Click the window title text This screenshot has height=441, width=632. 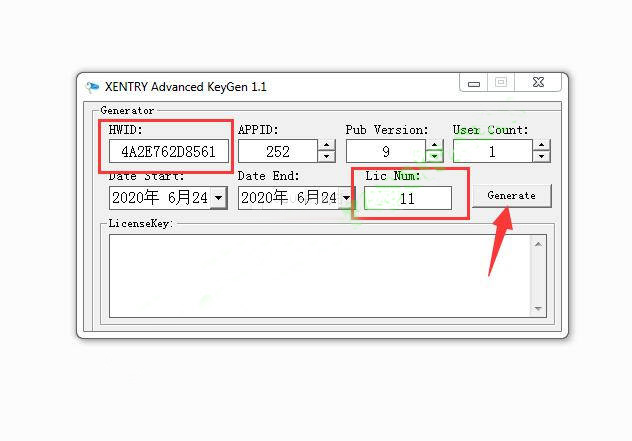(x=186, y=87)
